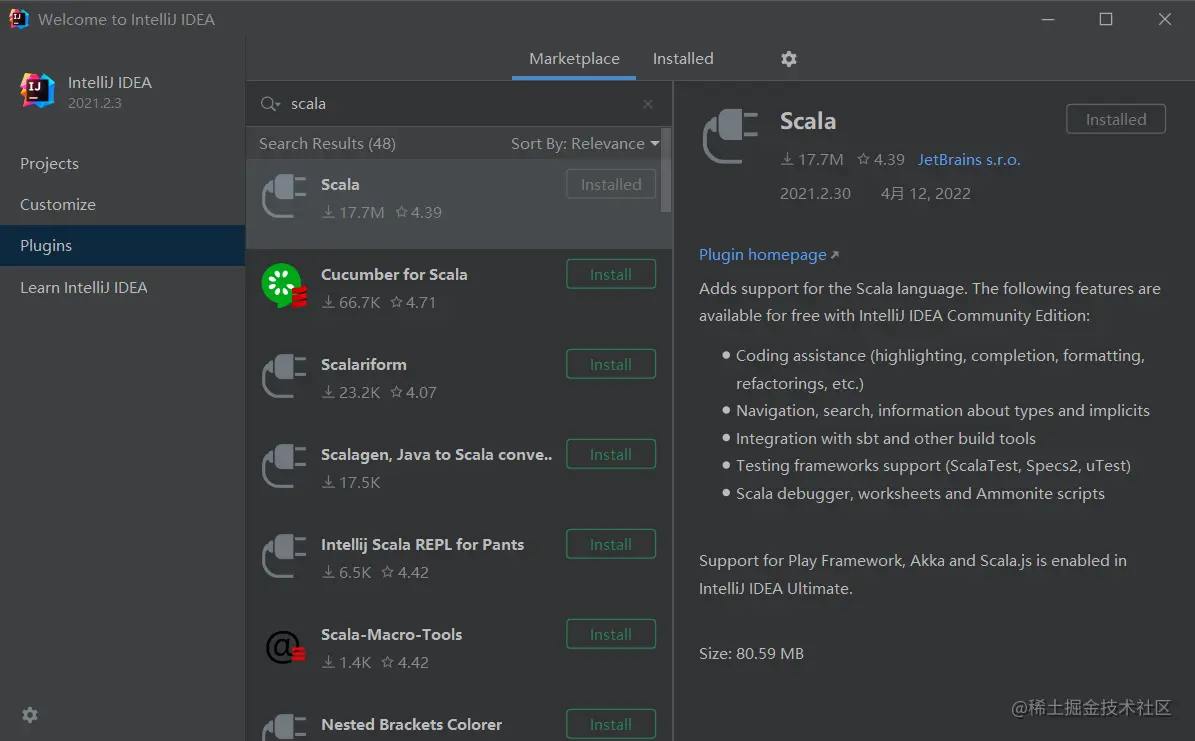Select the Scalariform title
Image resolution: width=1195 pixels, height=741 pixels.
tap(364, 364)
